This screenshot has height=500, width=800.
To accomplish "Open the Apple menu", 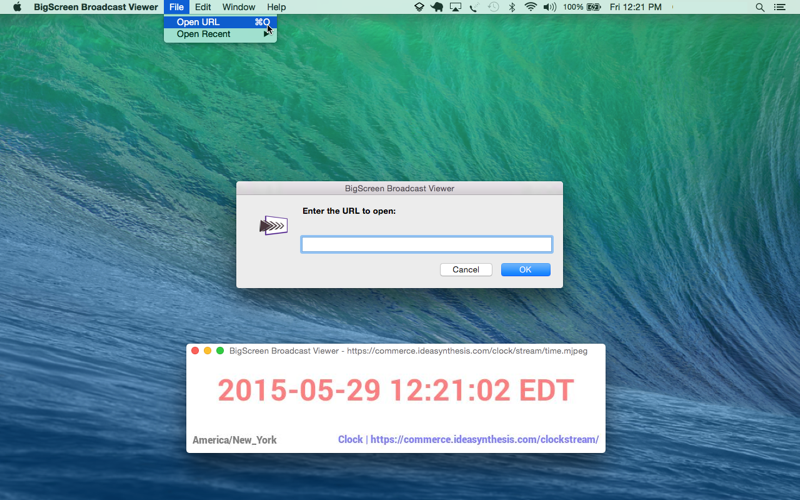I will 17,7.
